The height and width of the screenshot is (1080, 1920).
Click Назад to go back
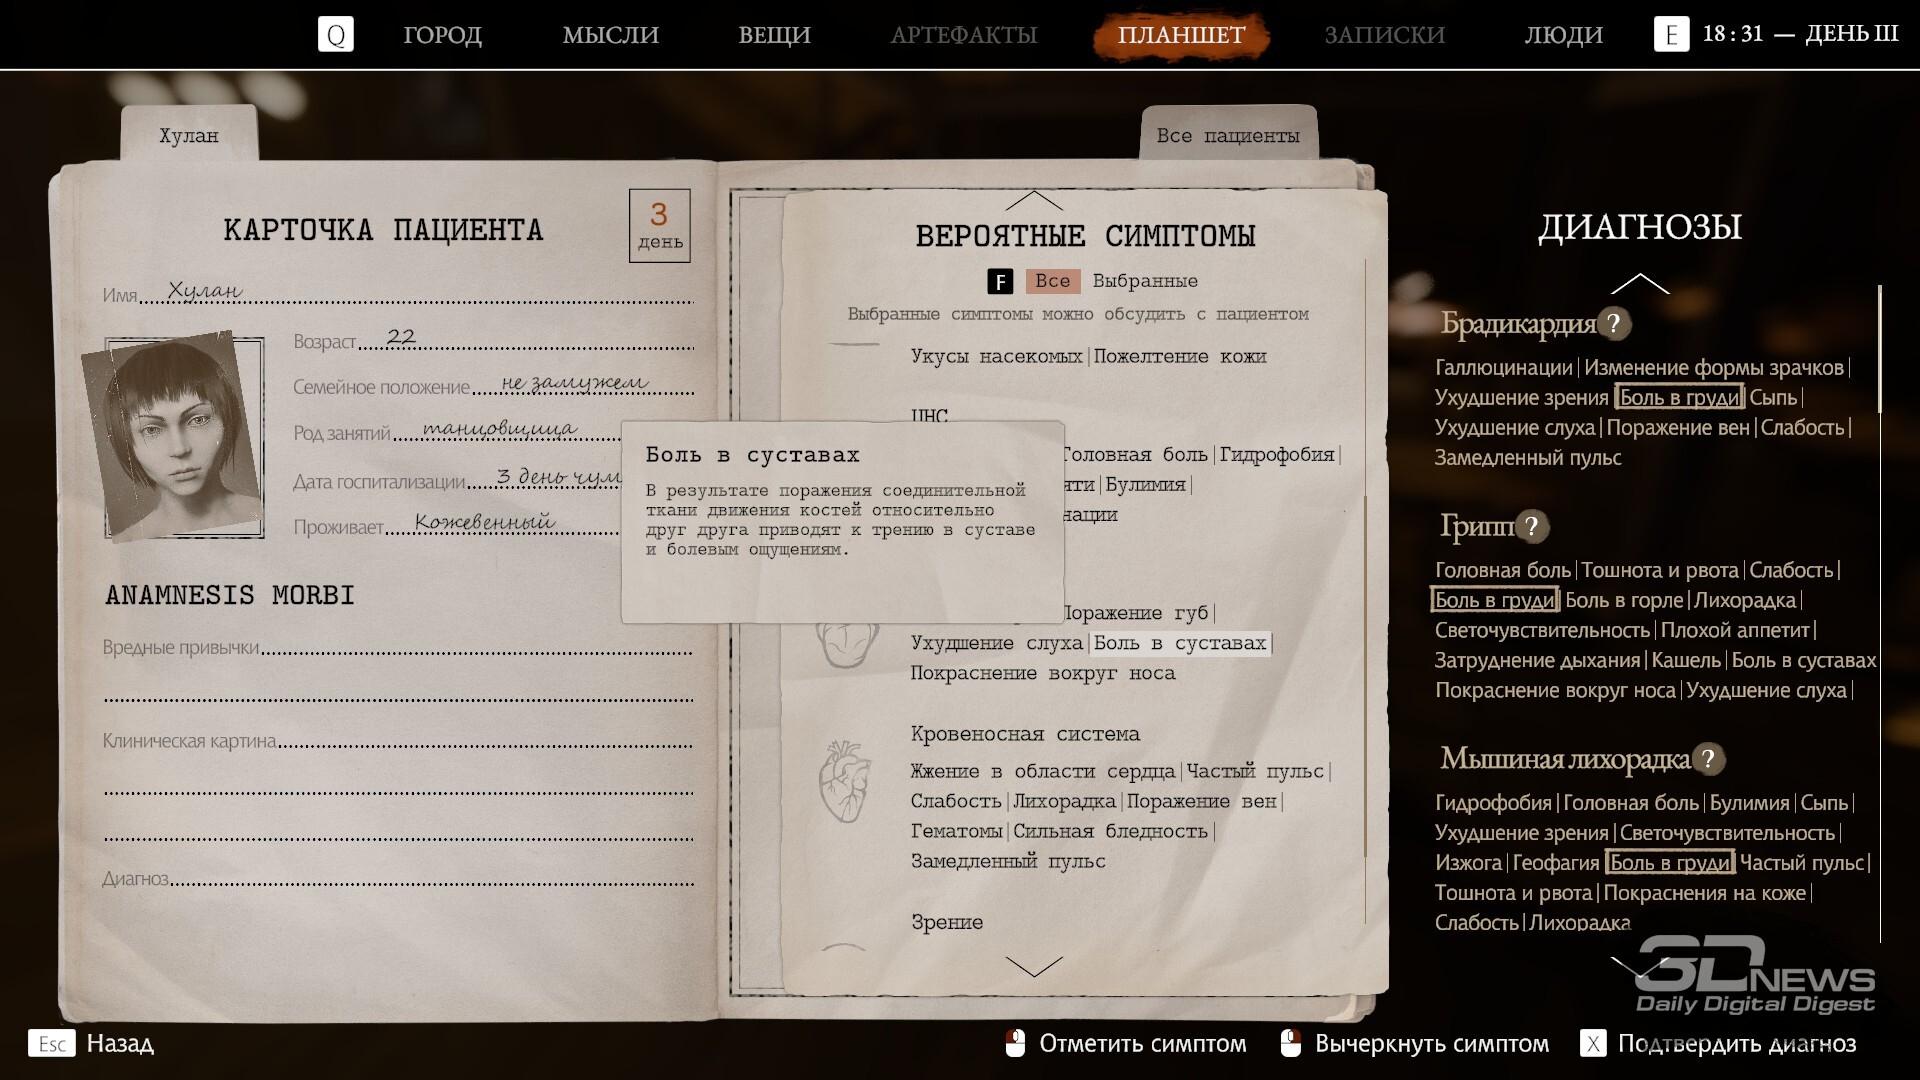[x=119, y=1044]
